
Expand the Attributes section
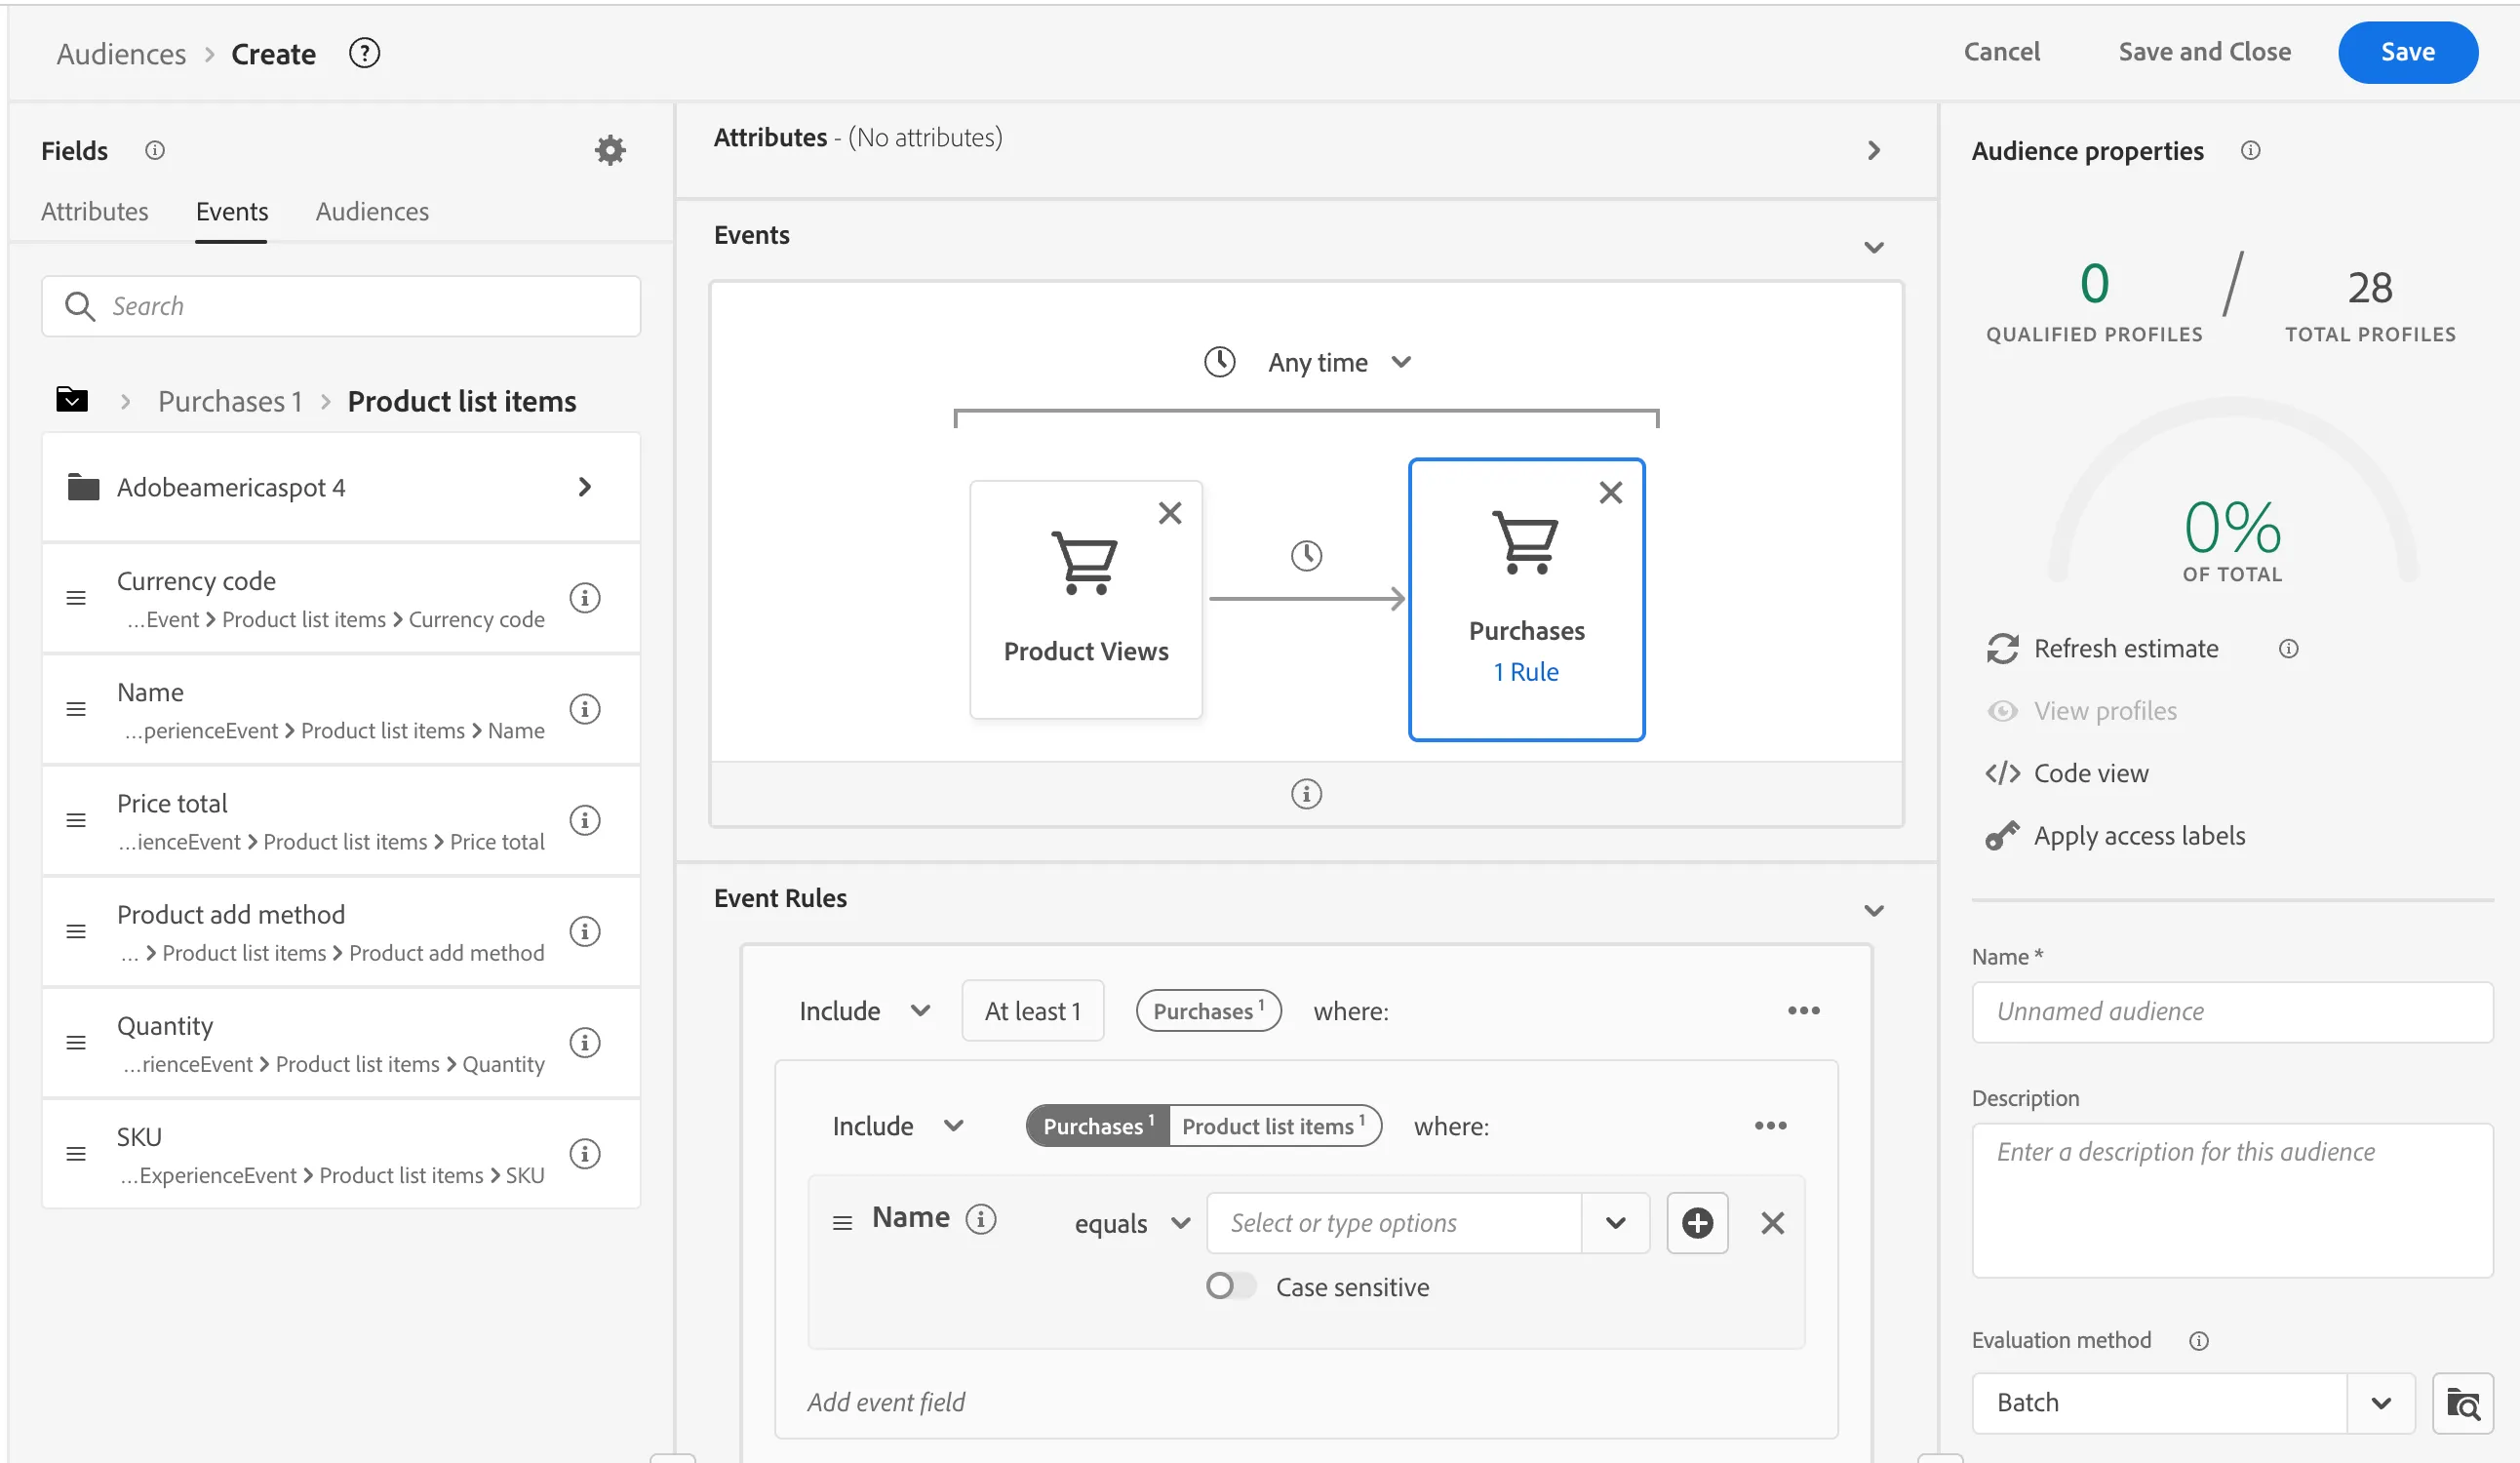coord(1874,150)
